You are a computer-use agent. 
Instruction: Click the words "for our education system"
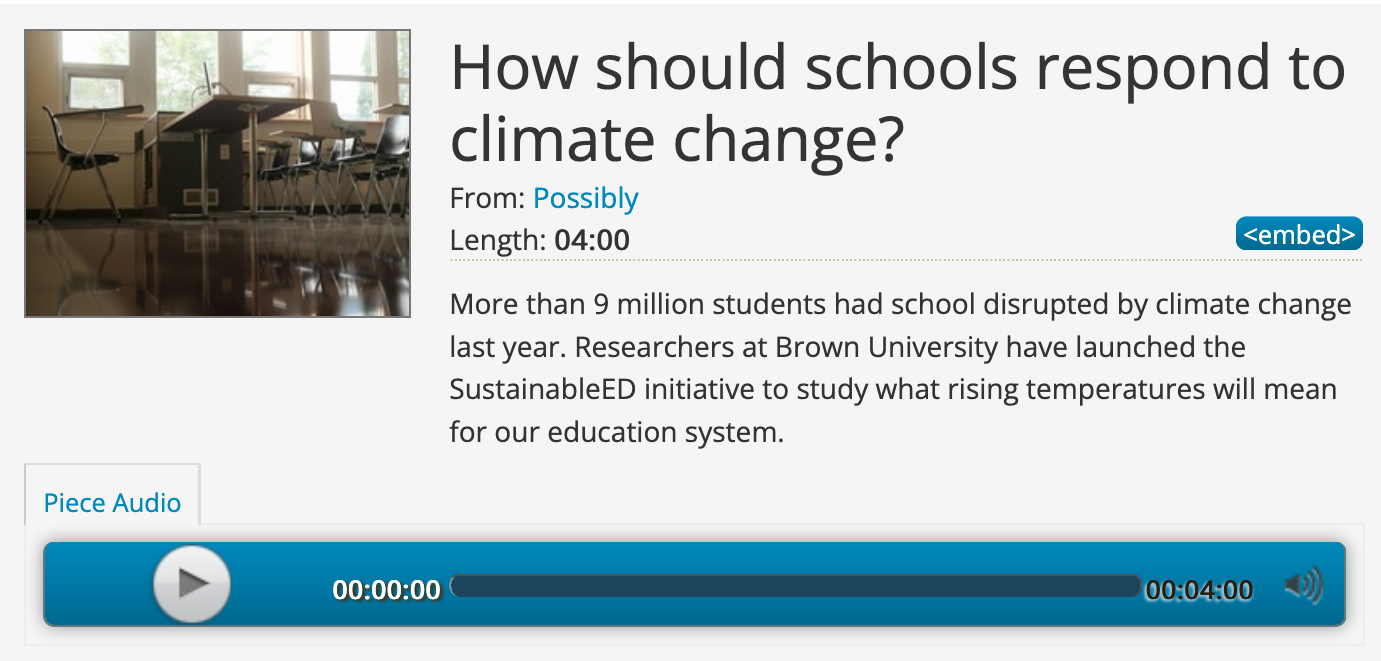pyautogui.click(x=616, y=433)
